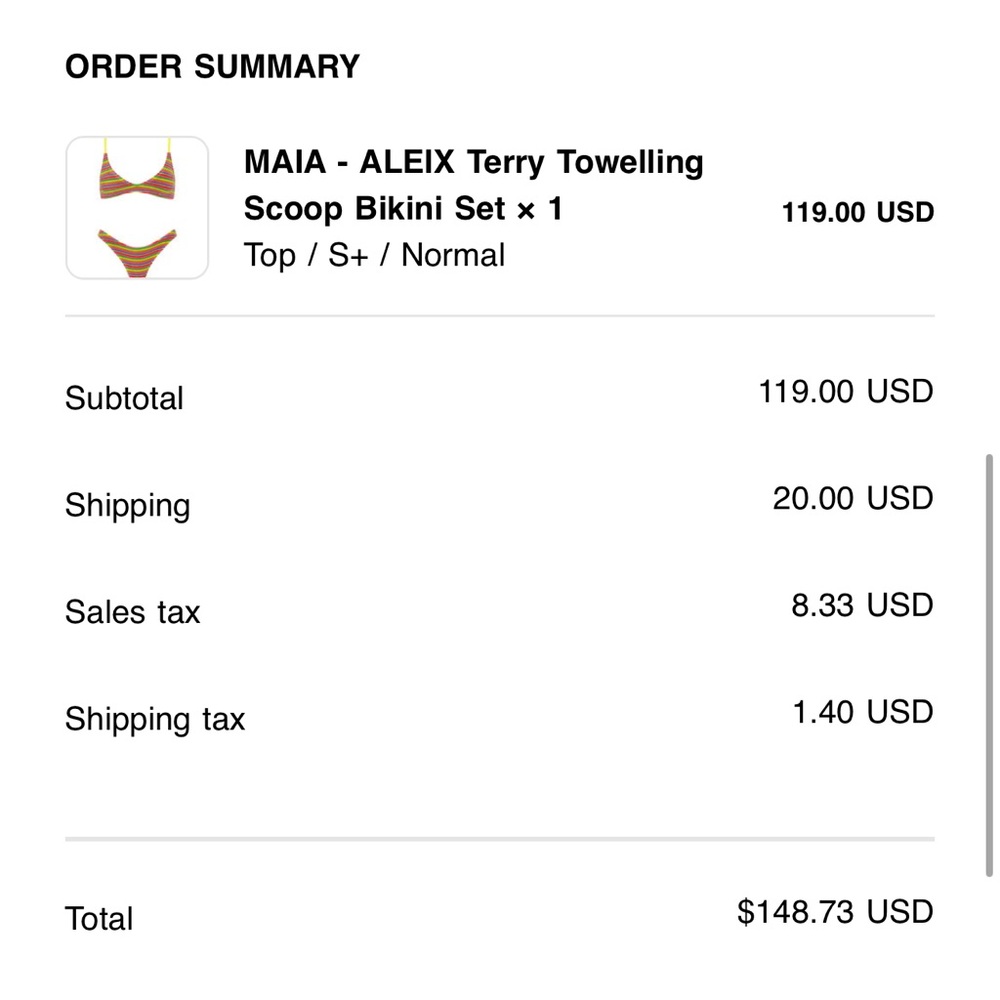The image size is (1000, 1000).
Task: Click the product line price 119.00 USD
Action: pyautogui.click(x=857, y=212)
